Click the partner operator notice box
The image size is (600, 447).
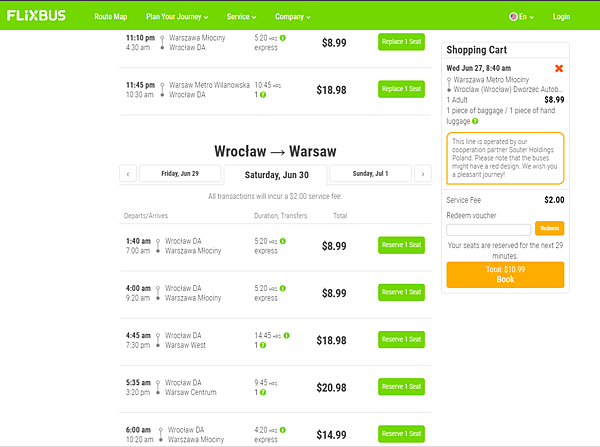pos(505,158)
